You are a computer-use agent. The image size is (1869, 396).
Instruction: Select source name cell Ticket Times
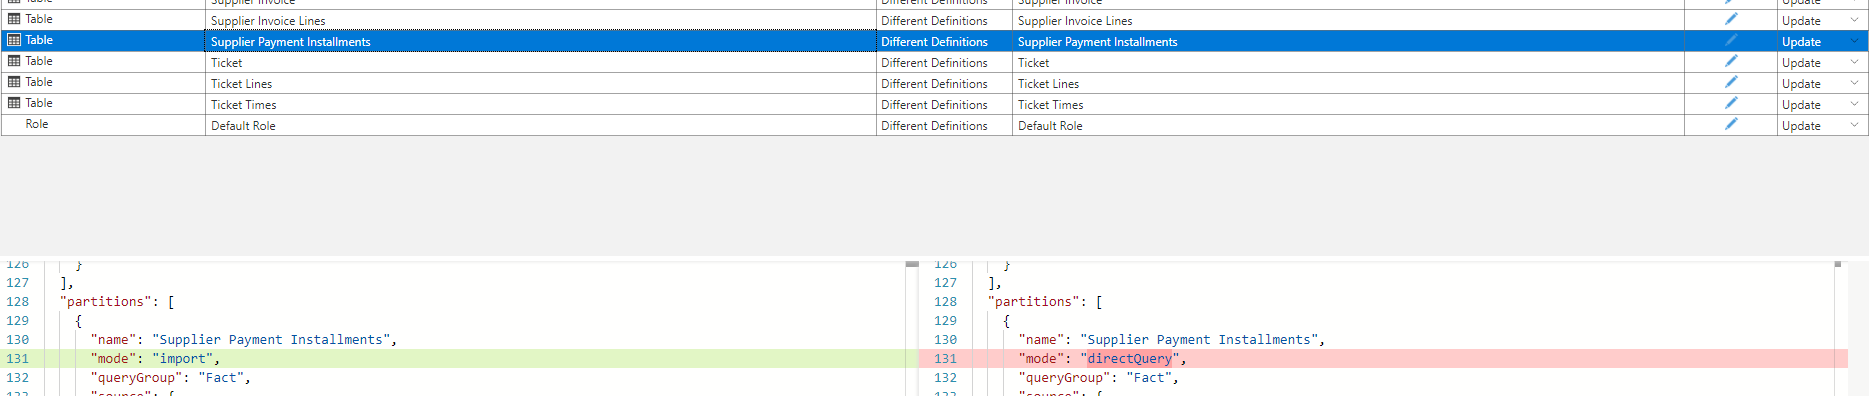540,104
